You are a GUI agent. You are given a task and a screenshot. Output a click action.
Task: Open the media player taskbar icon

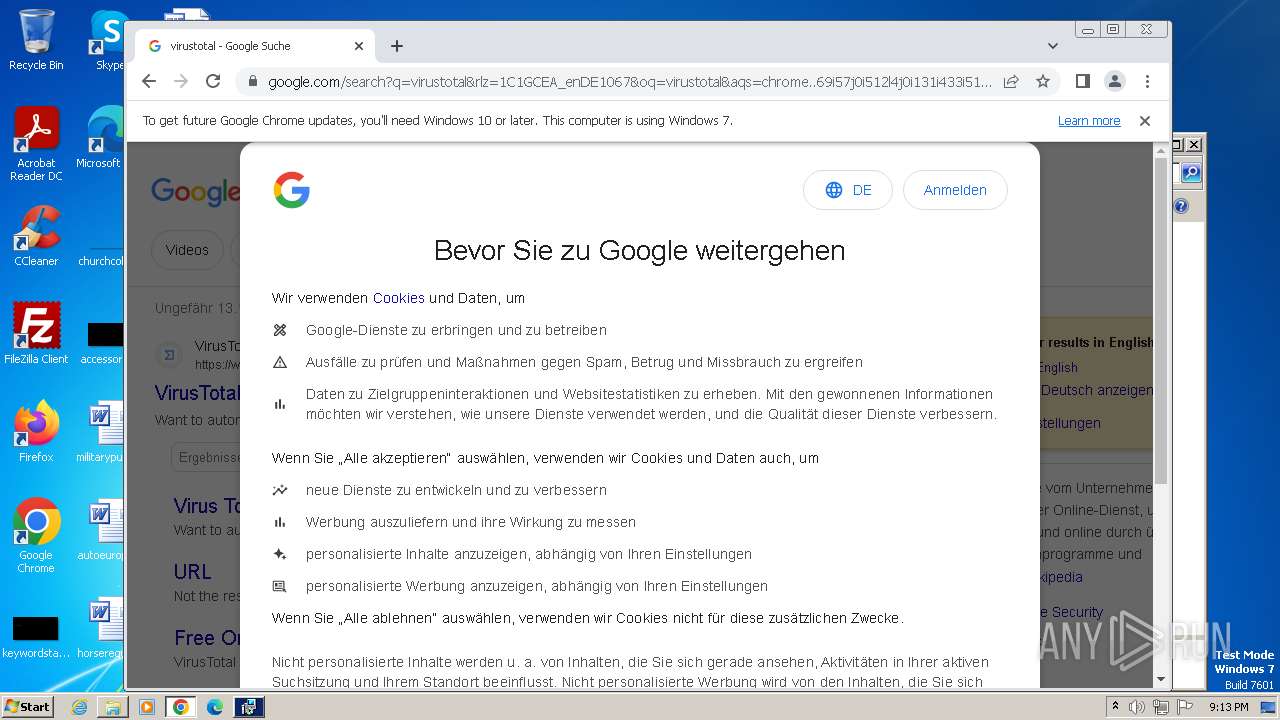(x=147, y=707)
